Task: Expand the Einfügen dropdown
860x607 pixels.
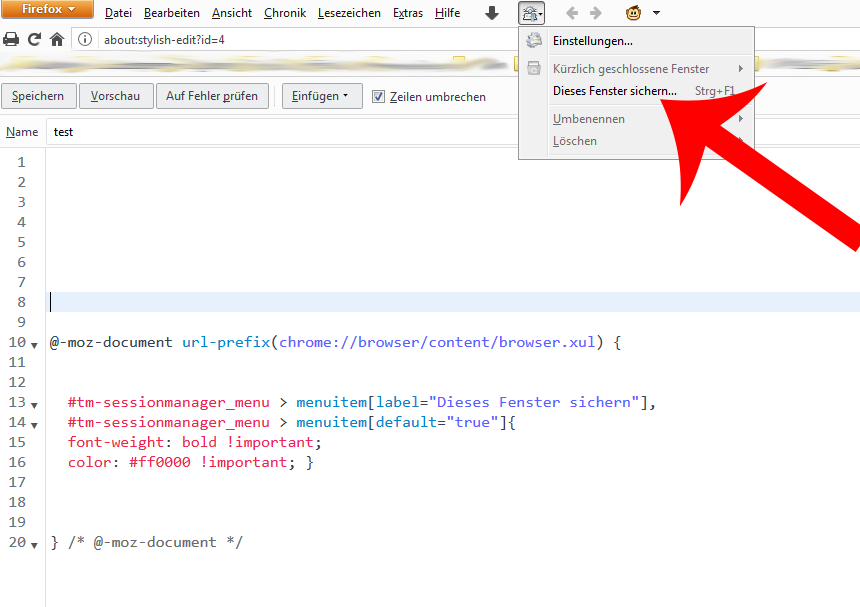Action: coord(321,96)
